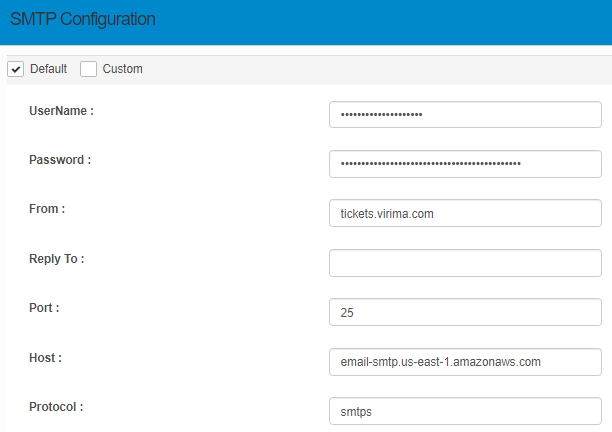Click the 'Protocol :' label

coord(56,407)
